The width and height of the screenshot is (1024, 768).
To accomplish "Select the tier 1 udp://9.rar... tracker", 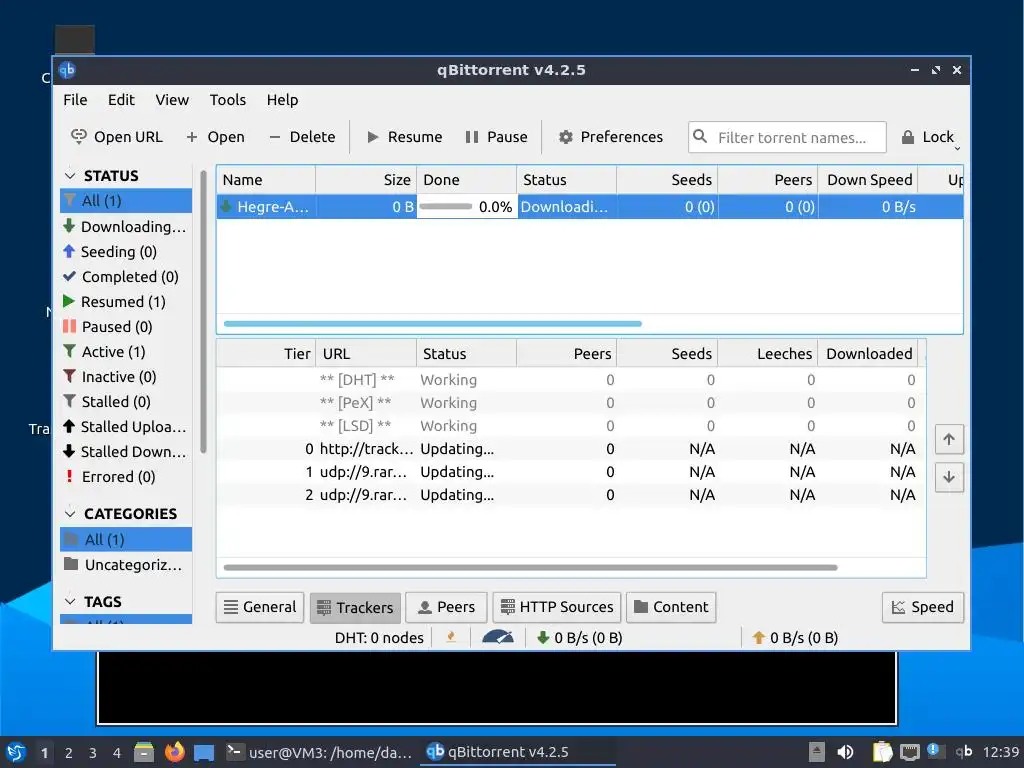I will pyautogui.click(x=571, y=472).
